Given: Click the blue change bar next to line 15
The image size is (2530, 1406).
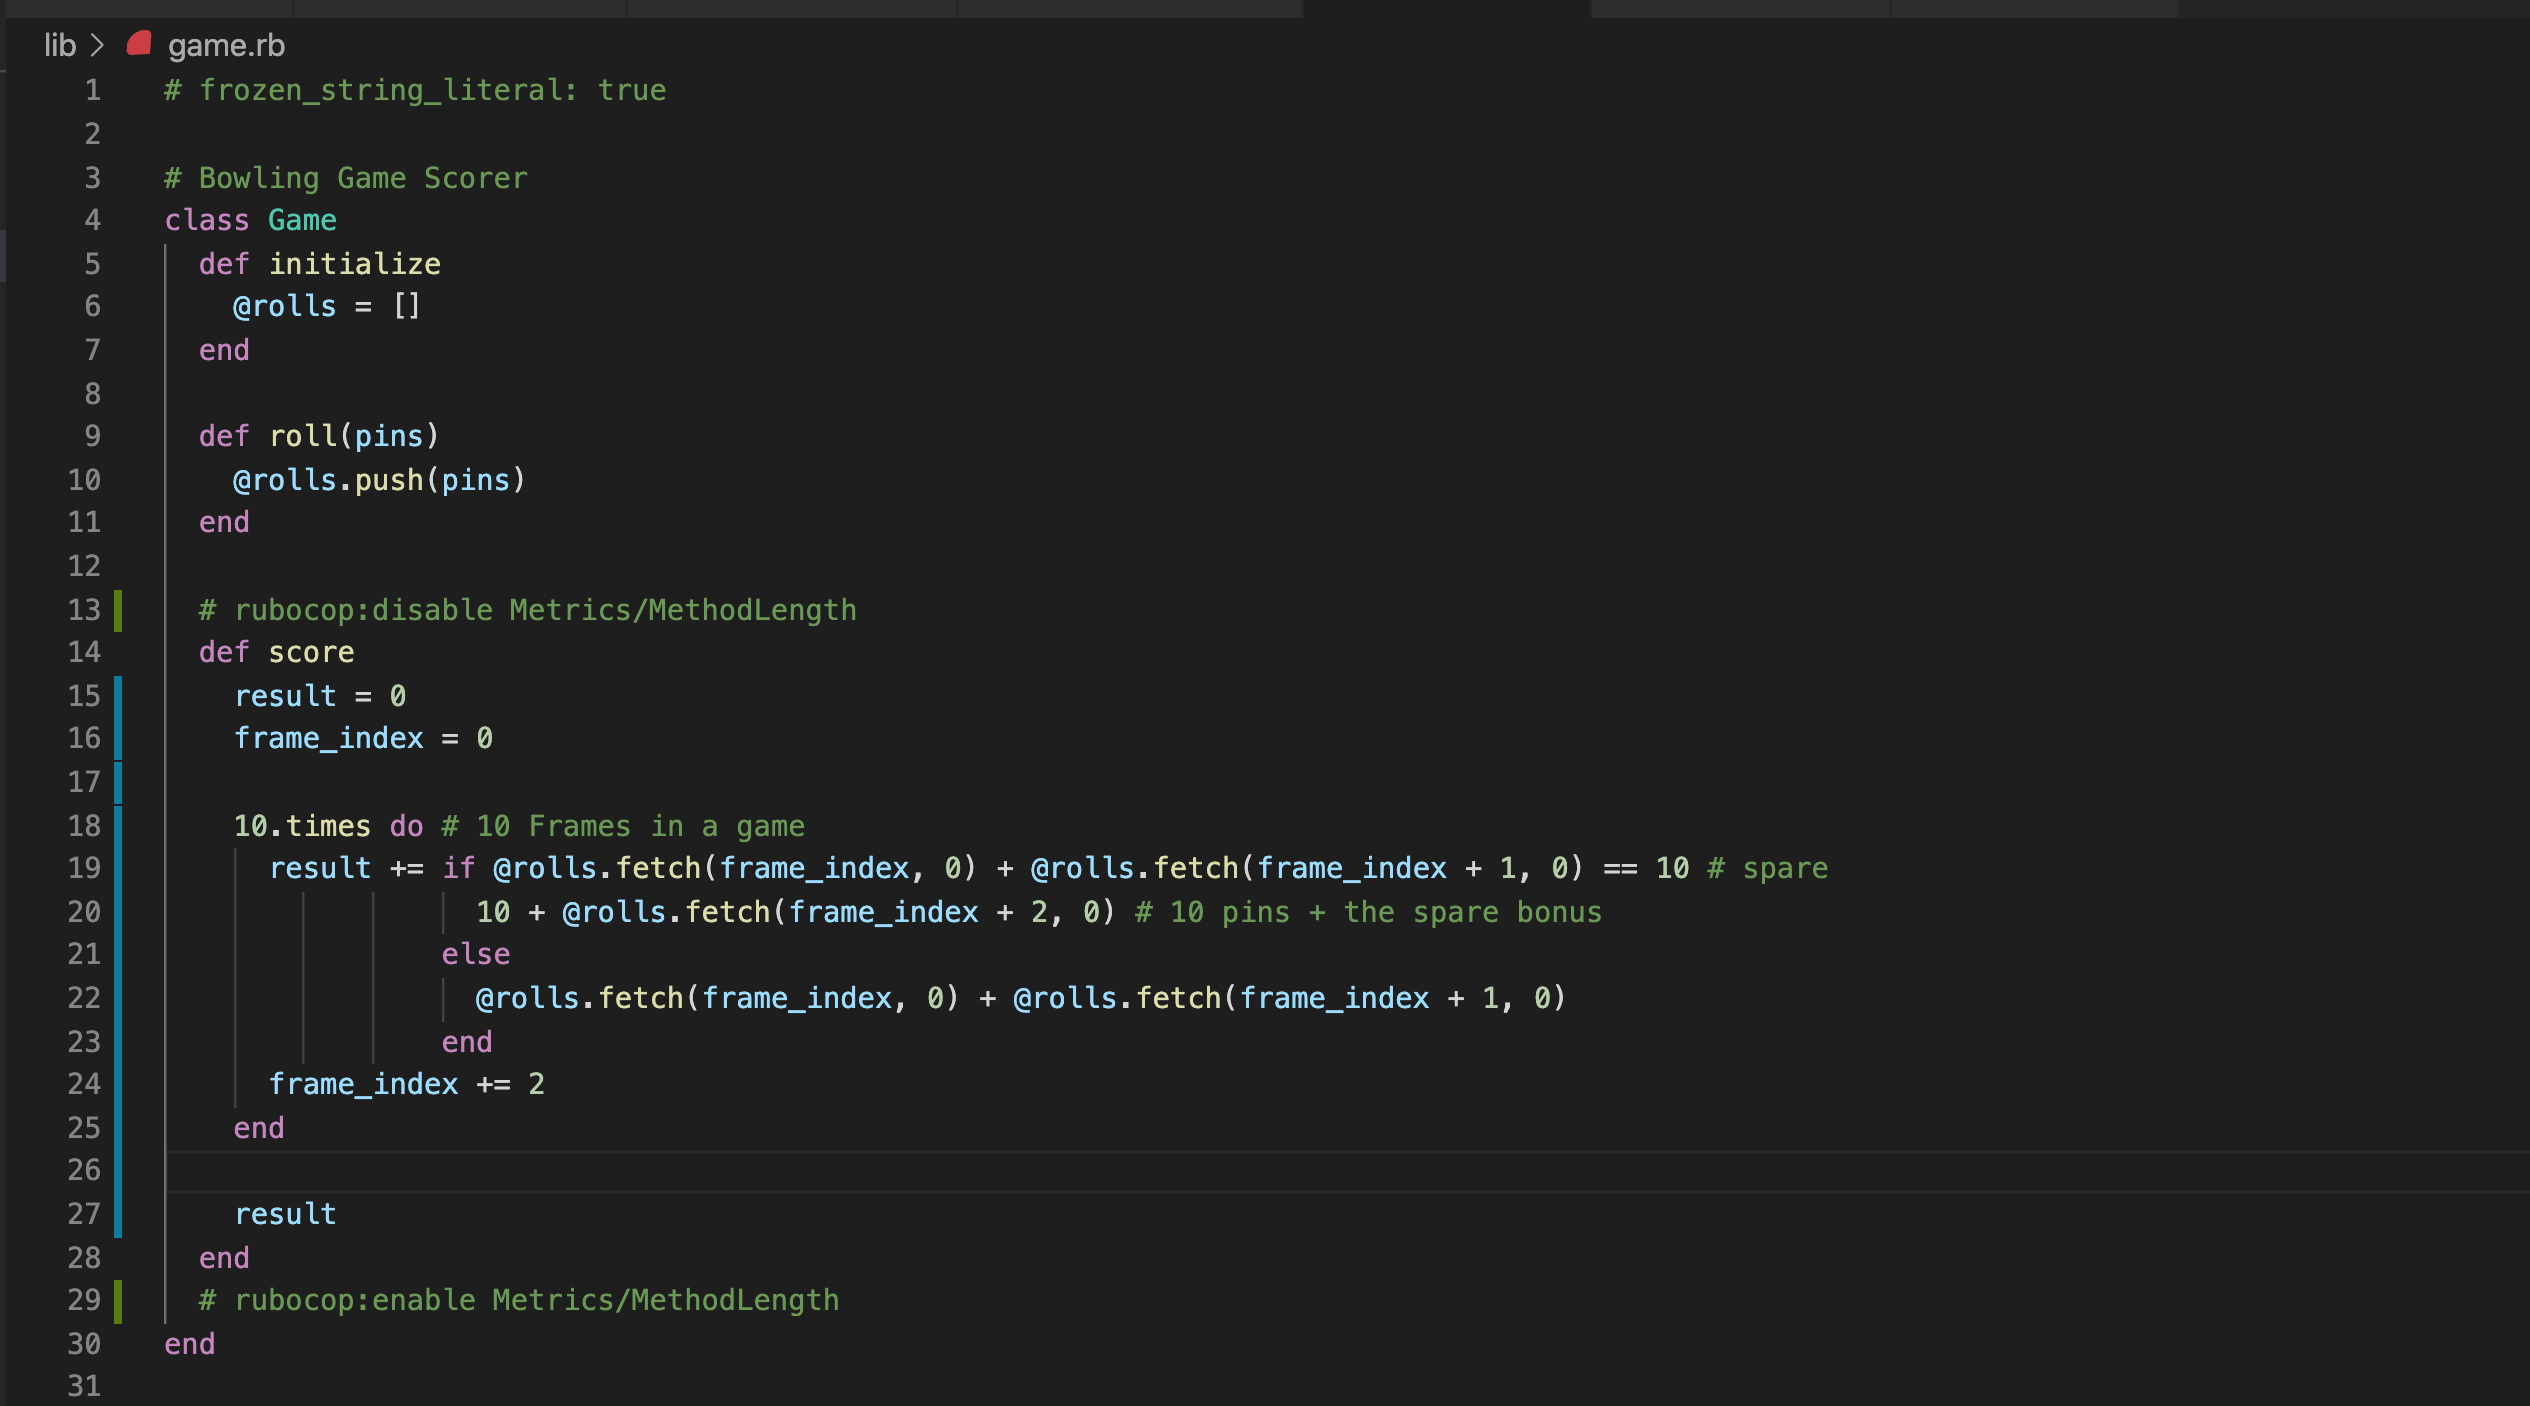Looking at the screenshot, I should click(x=120, y=696).
